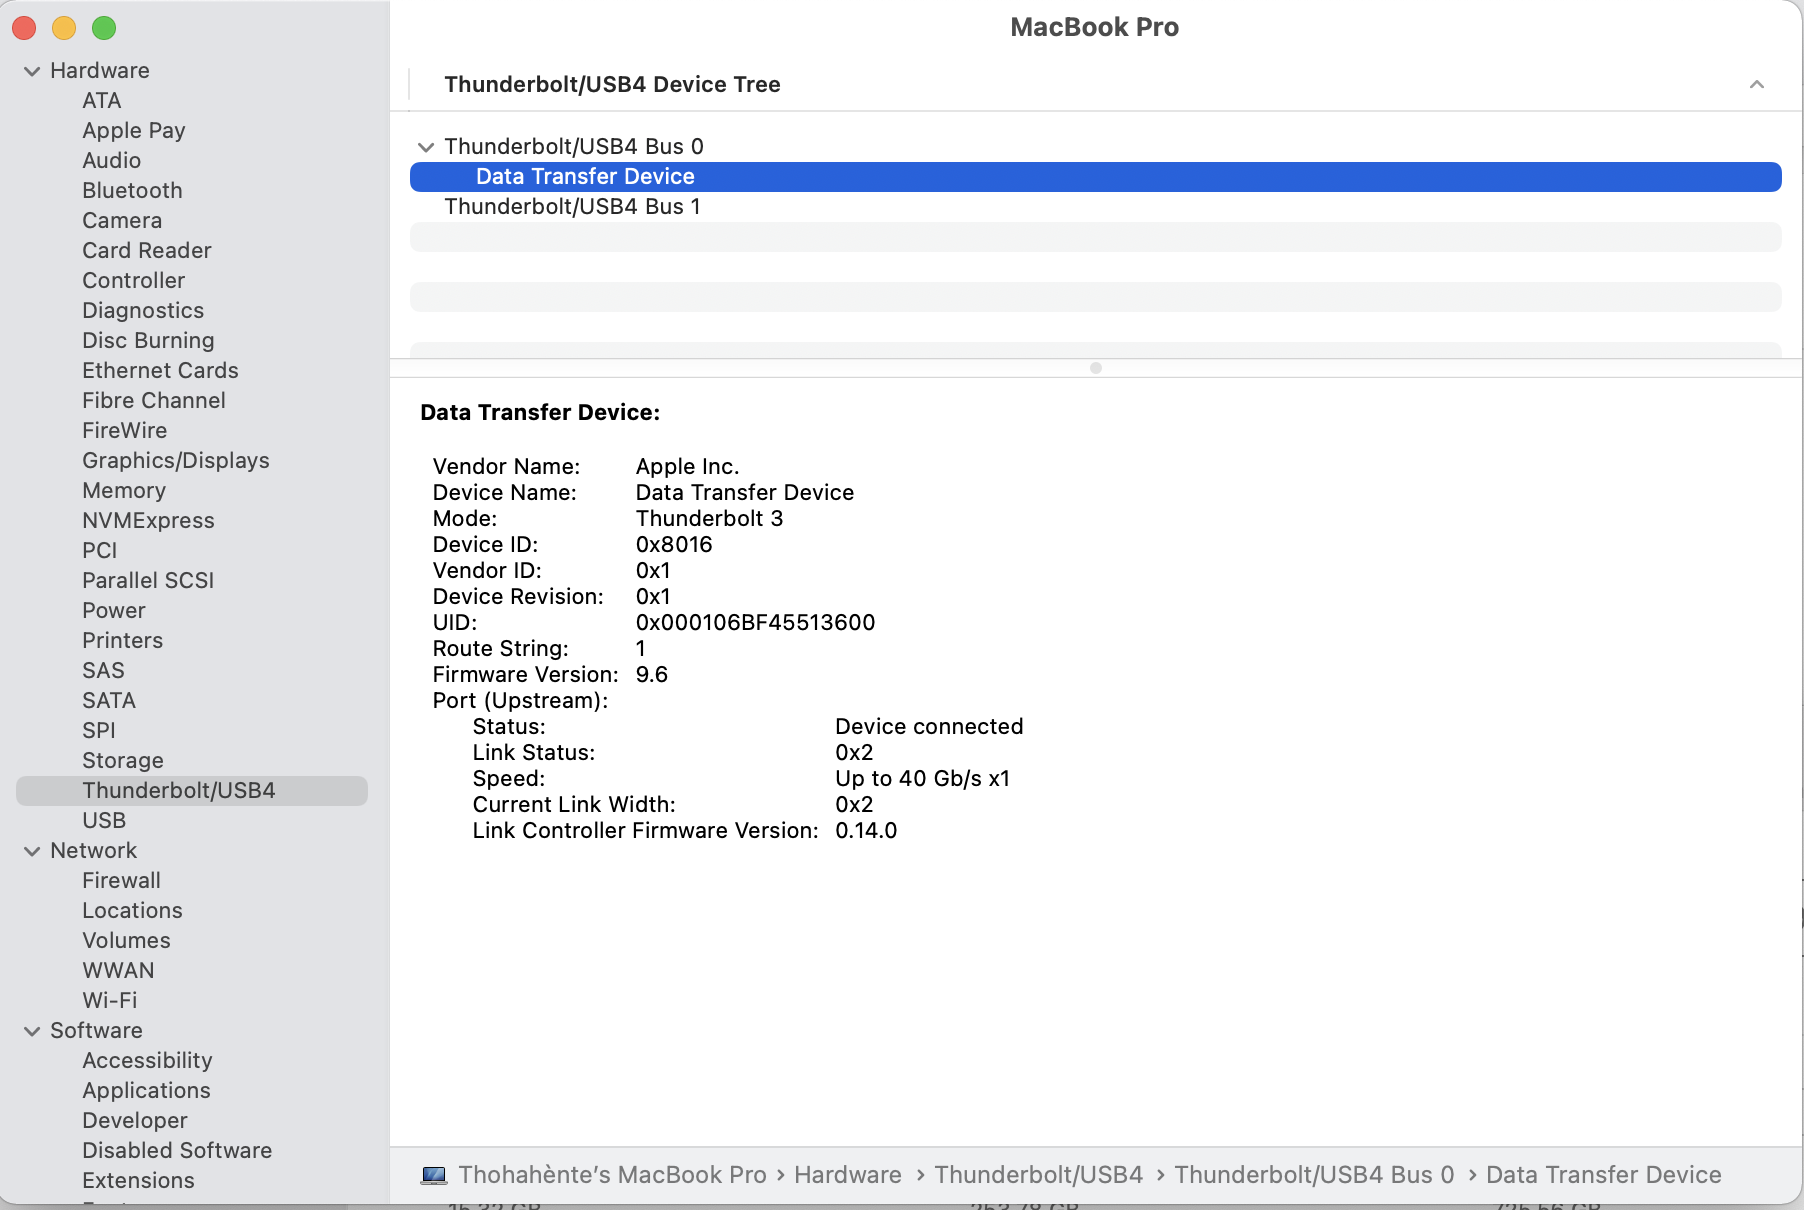The height and width of the screenshot is (1210, 1804).
Task: Select Memory in the sidebar
Action: point(124,491)
